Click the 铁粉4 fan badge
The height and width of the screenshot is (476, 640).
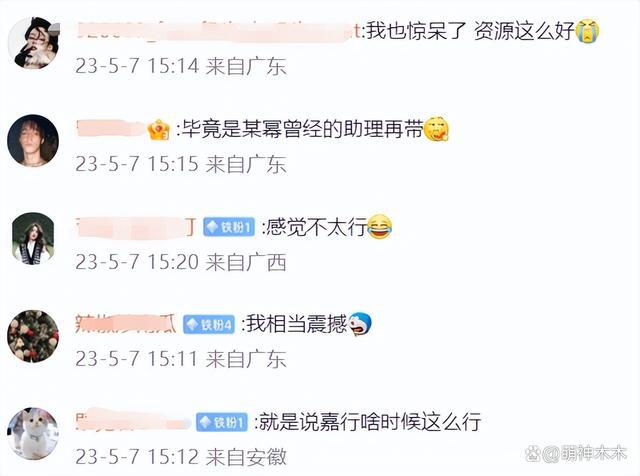point(209,325)
